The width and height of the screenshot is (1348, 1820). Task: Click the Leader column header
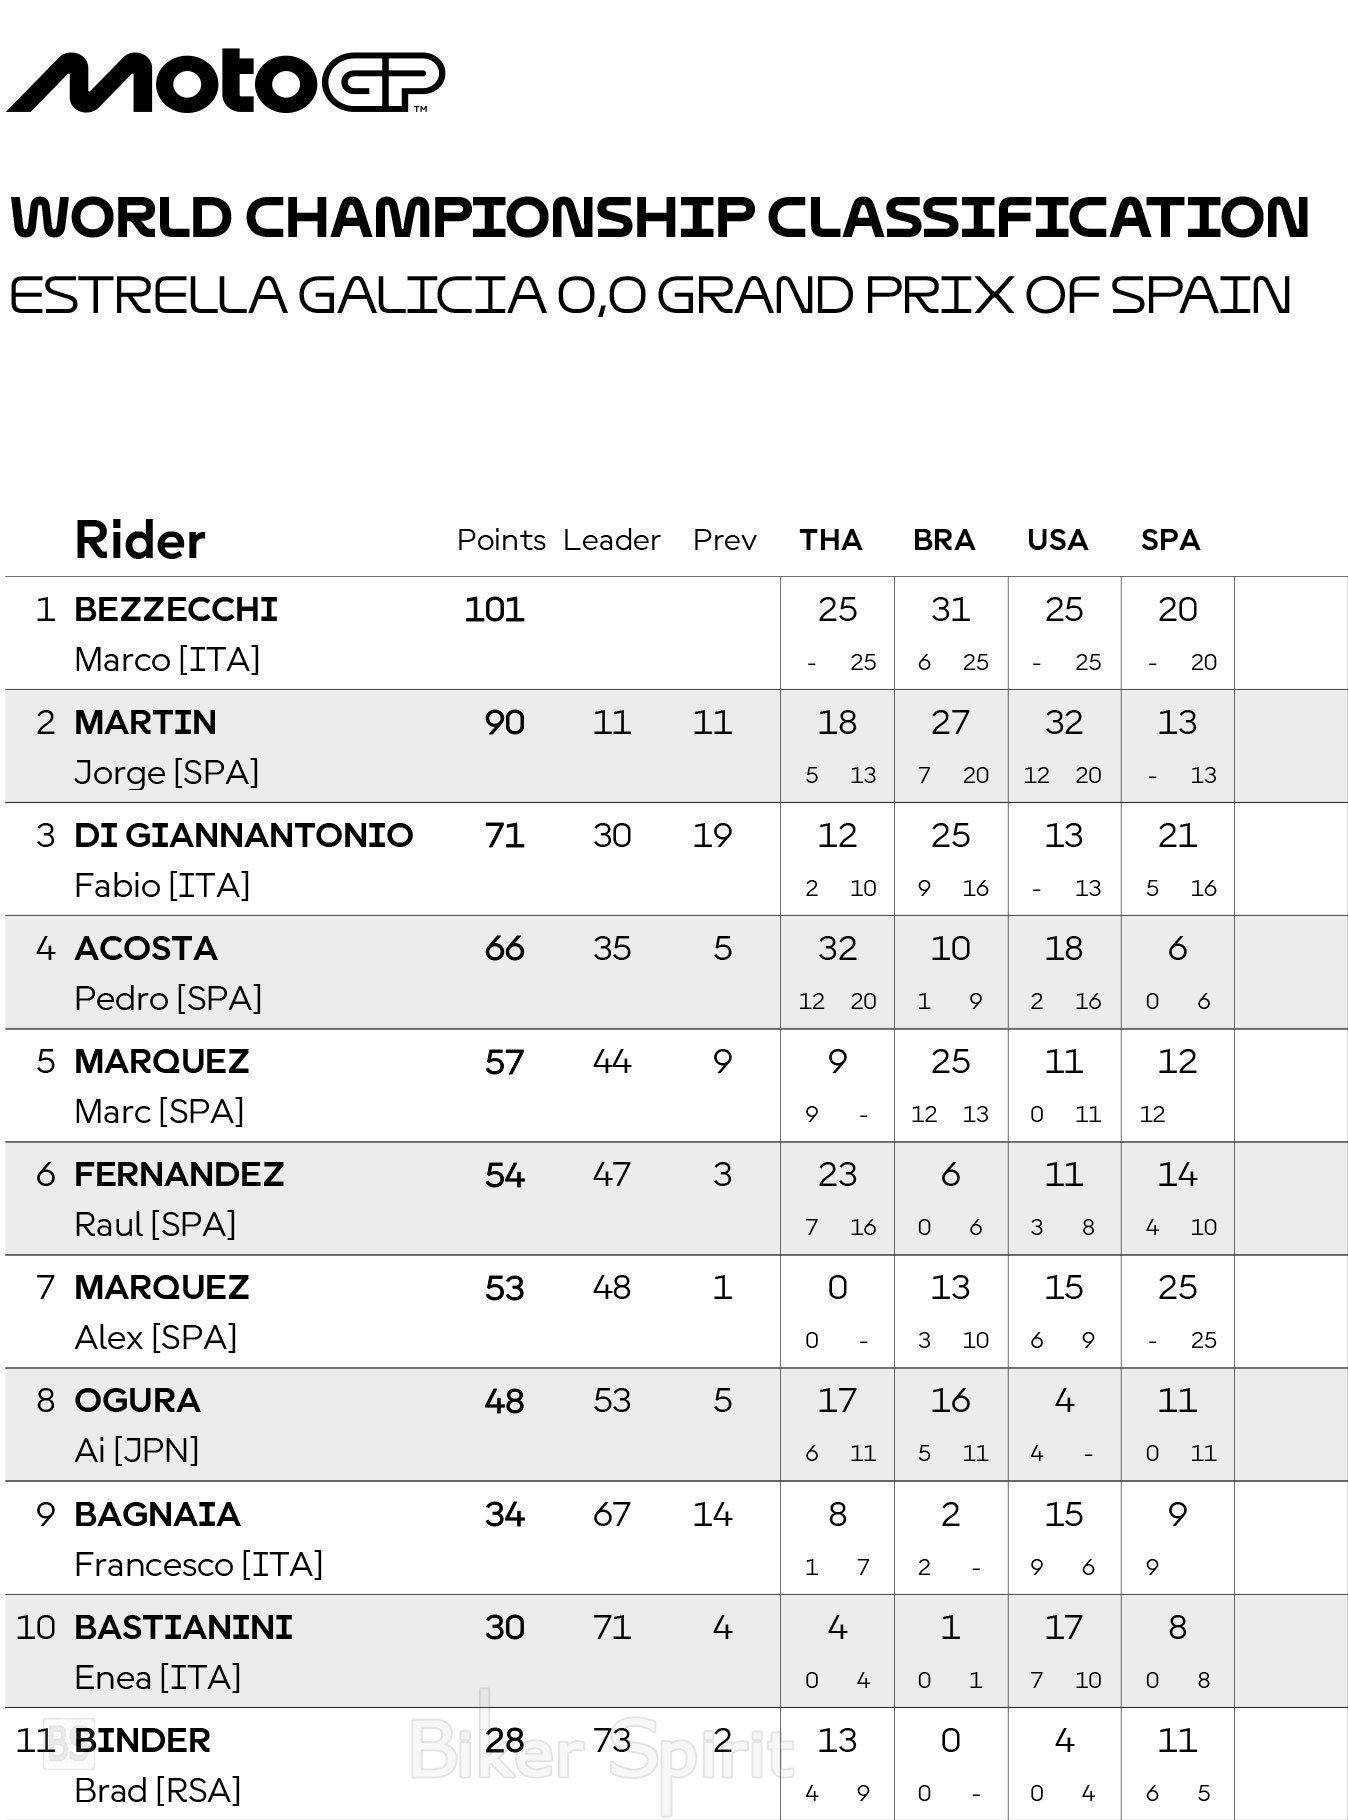coord(611,540)
